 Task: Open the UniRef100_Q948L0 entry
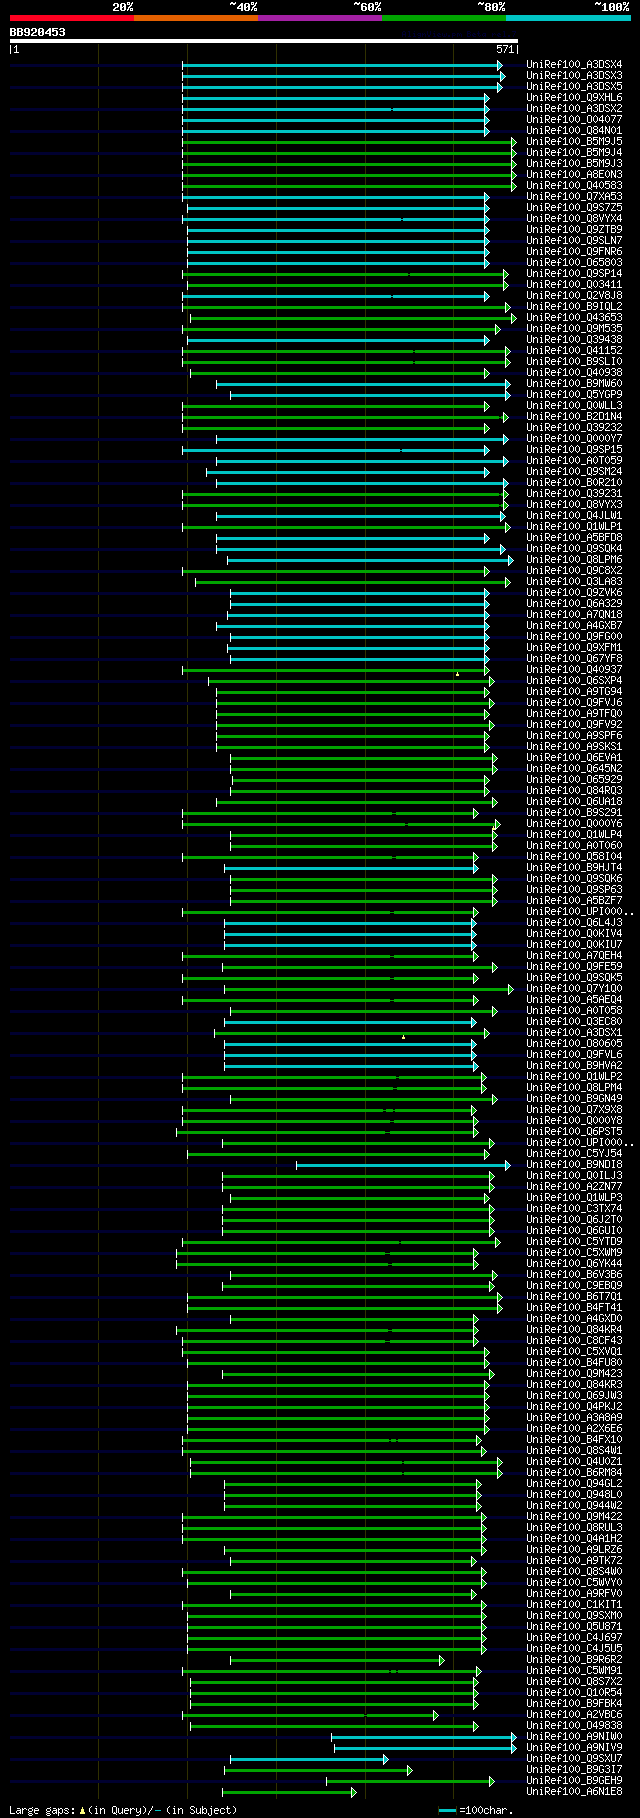(574, 1495)
